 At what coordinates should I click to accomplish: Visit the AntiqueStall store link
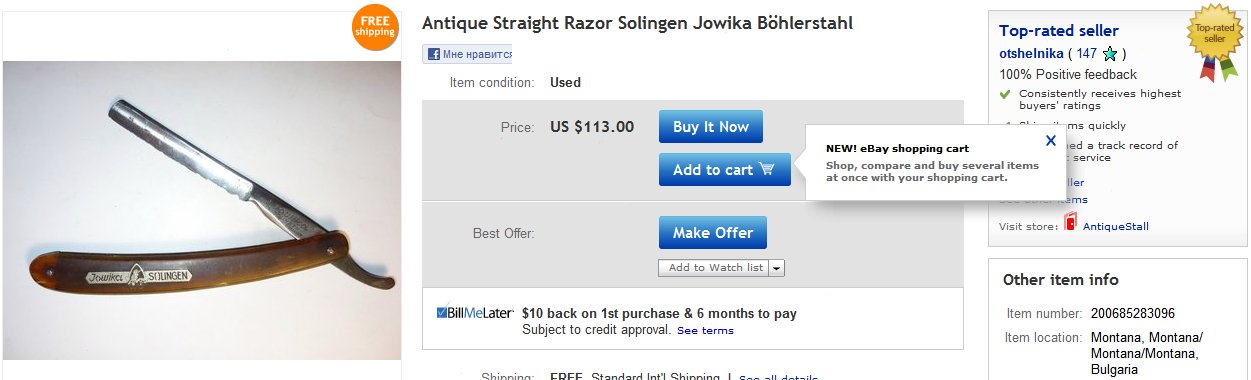1116,227
